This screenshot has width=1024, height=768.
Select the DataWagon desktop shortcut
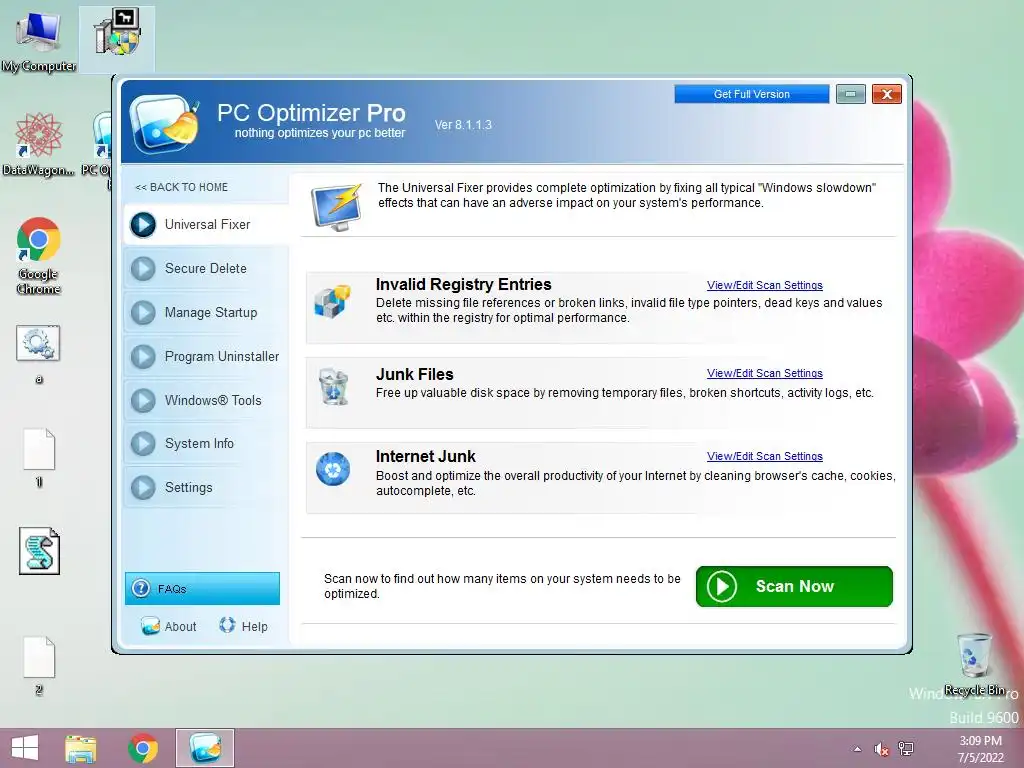[38, 144]
